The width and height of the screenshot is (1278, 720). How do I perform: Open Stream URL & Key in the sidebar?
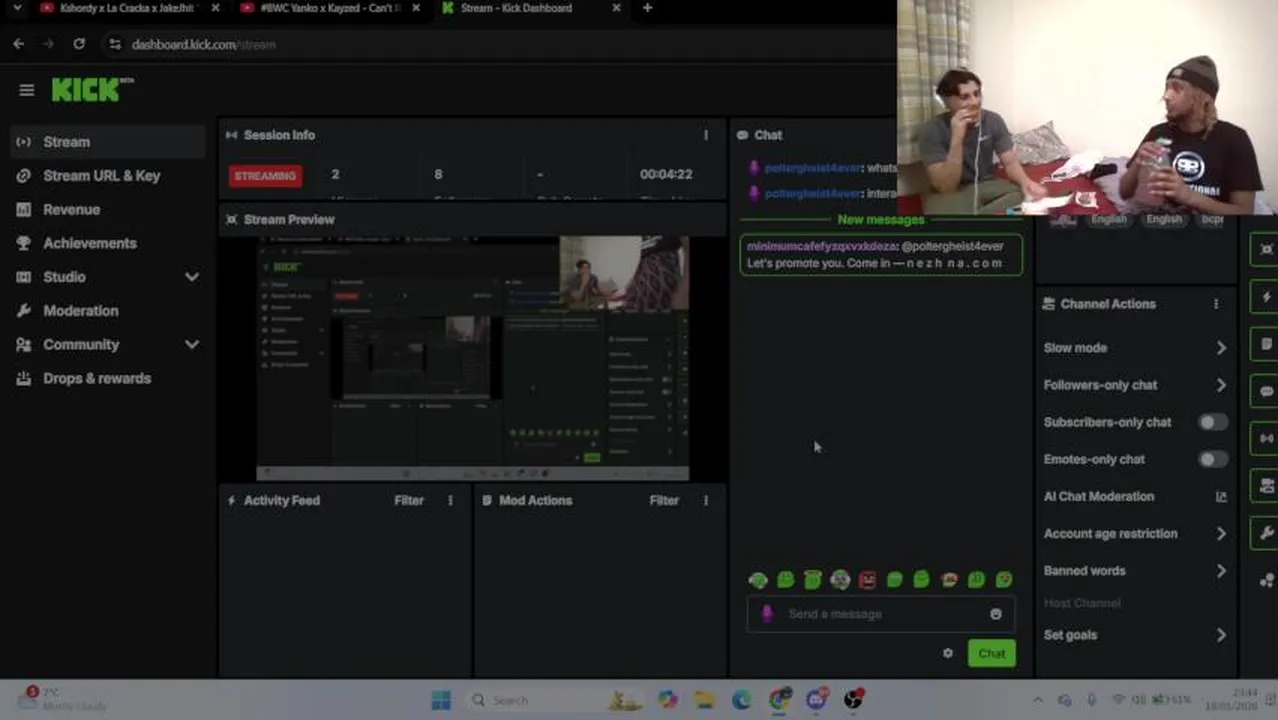pyautogui.click(x=108, y=176)
